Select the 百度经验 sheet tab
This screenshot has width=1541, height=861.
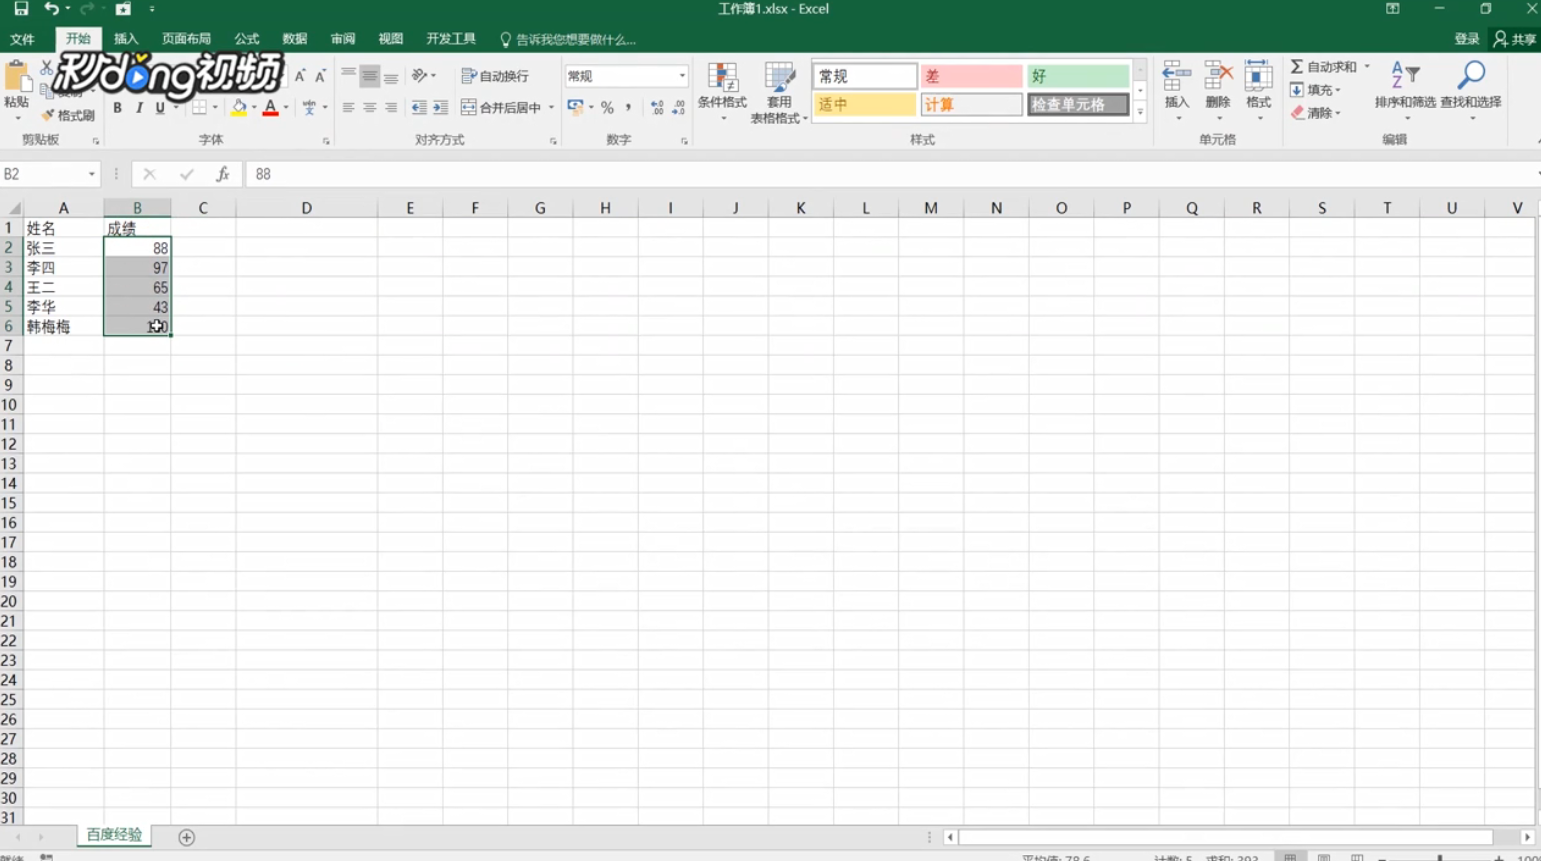pos(114,835)
